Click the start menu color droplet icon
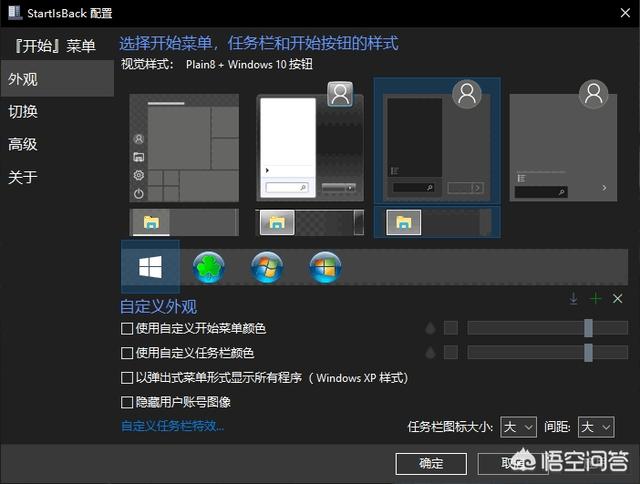Screen dimensions: 640x484 click(430, 328)
